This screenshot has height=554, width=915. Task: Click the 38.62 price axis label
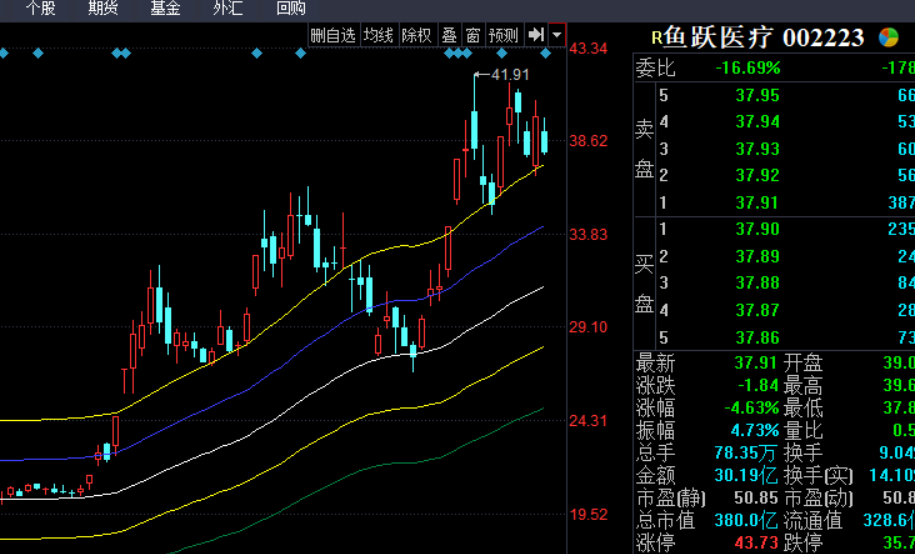(x=588, y=141)
